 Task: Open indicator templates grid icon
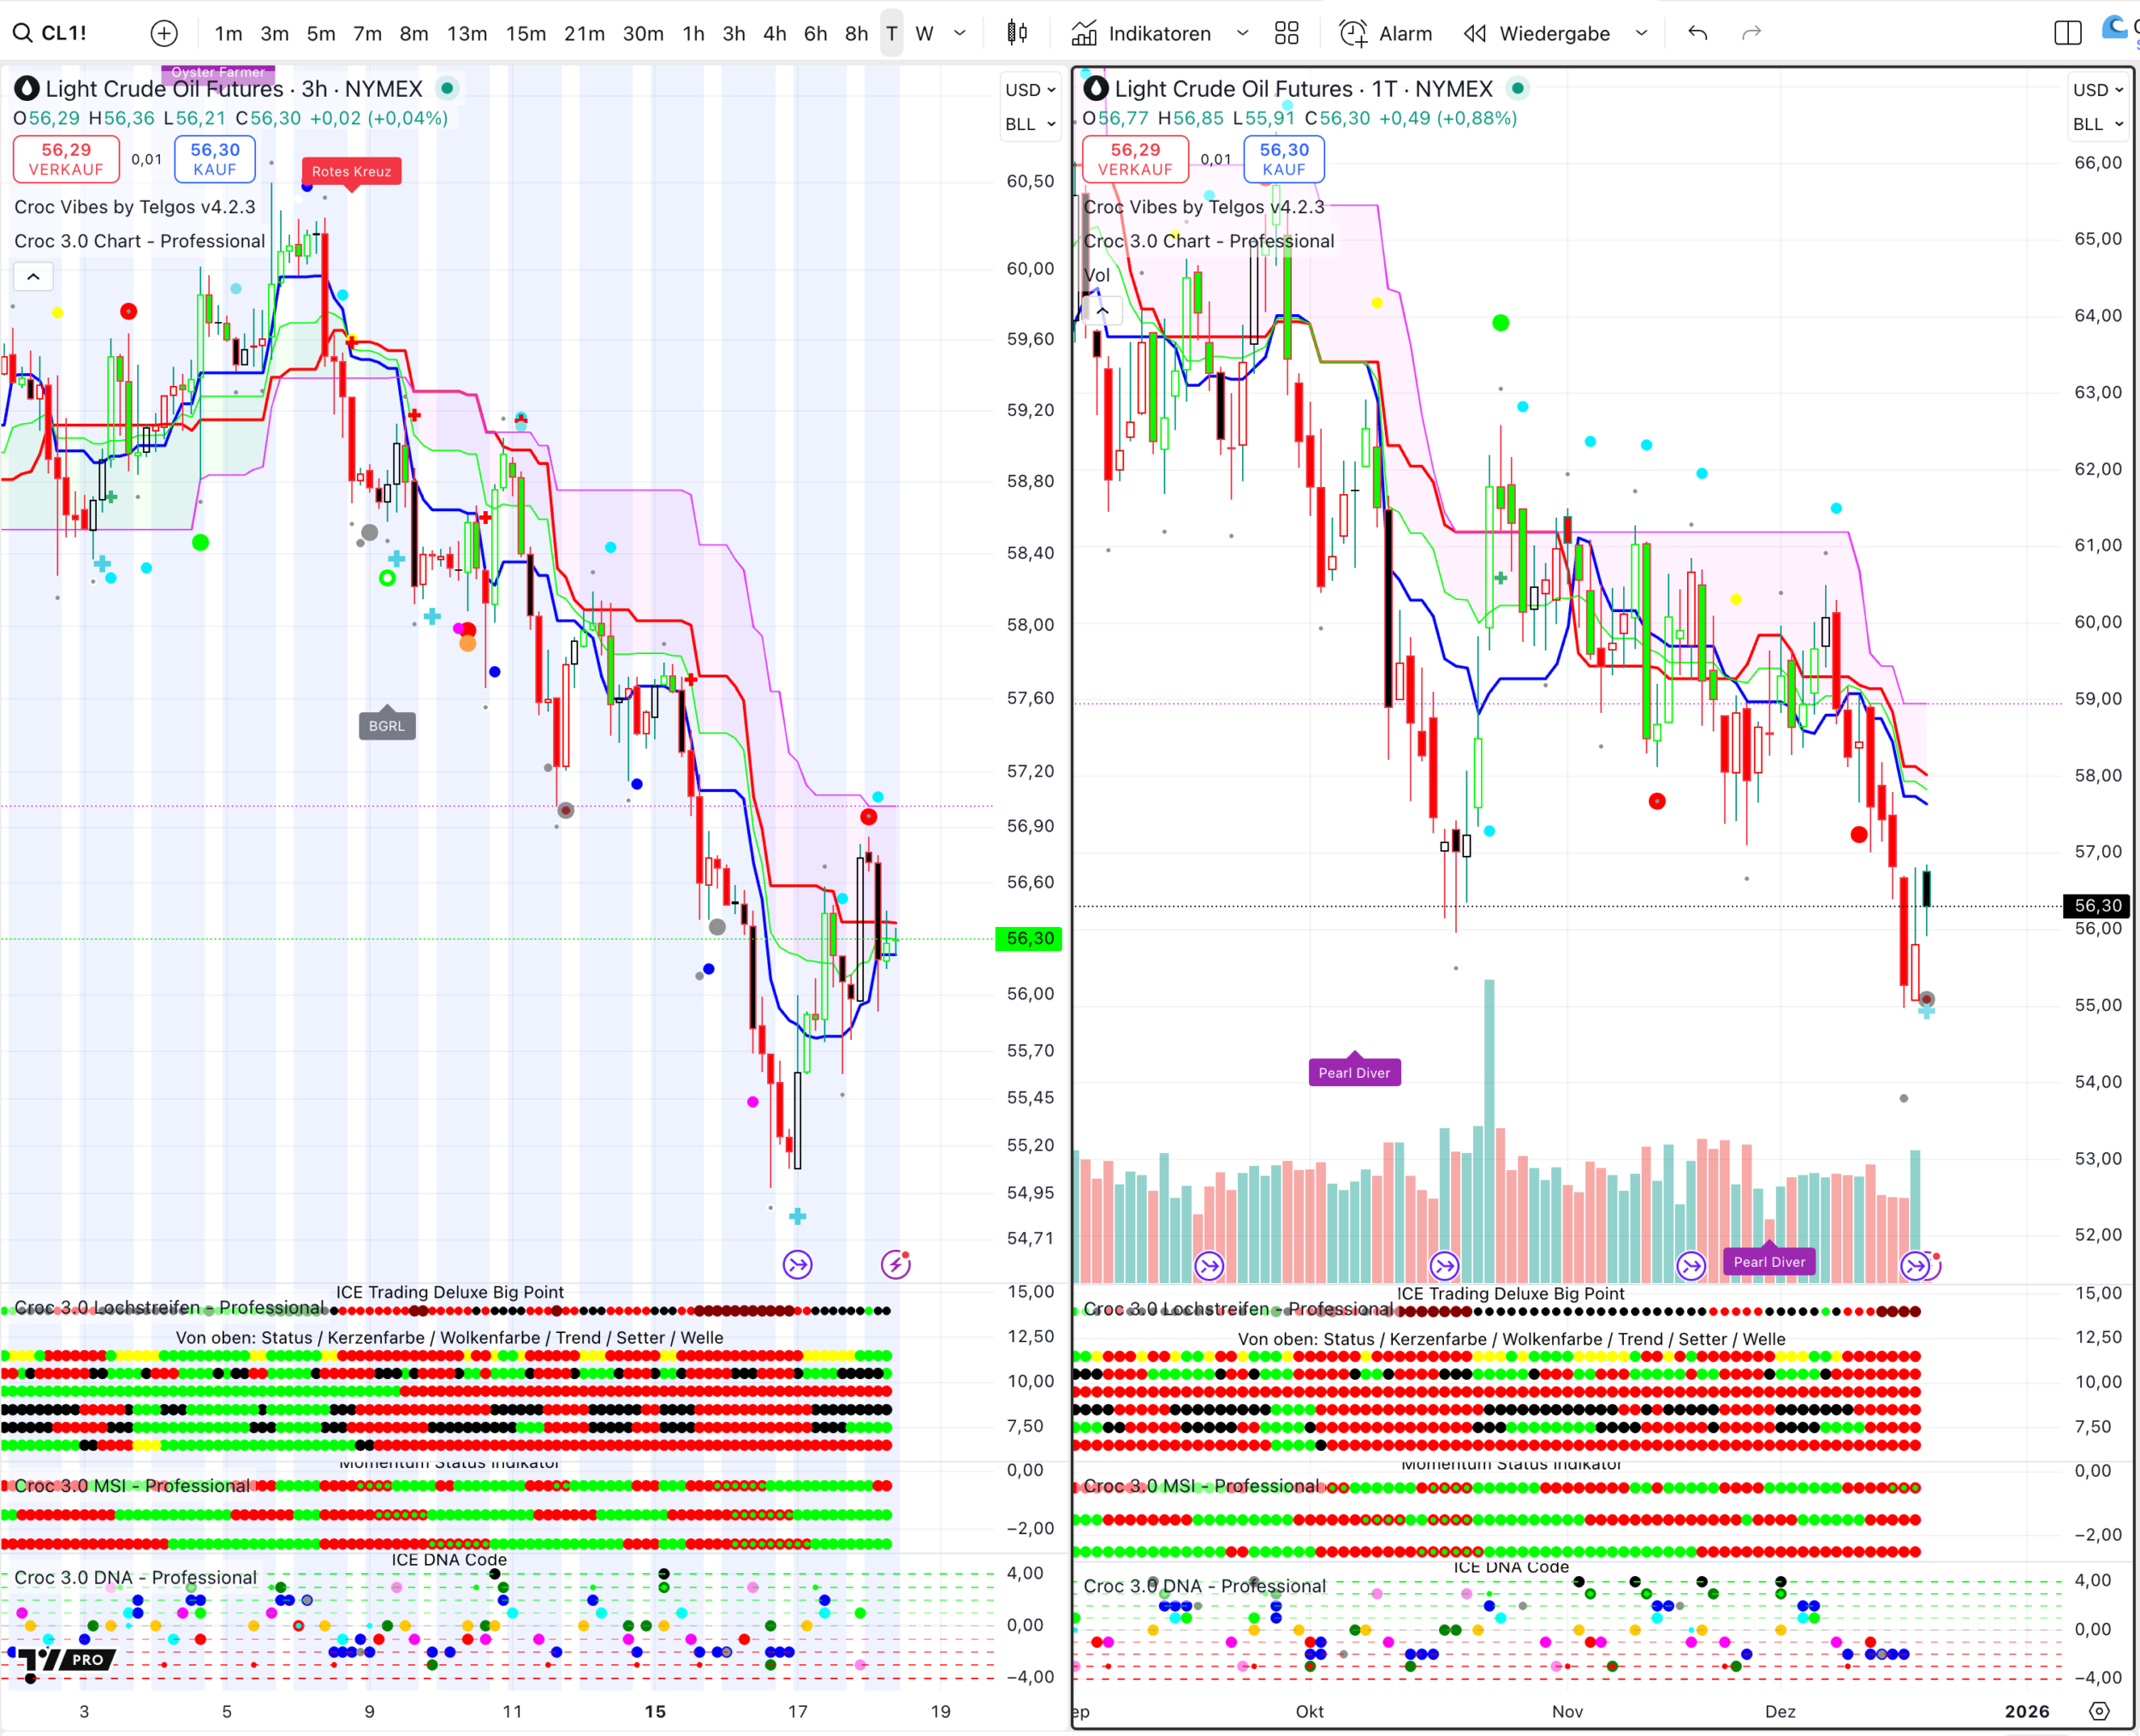1287,33
